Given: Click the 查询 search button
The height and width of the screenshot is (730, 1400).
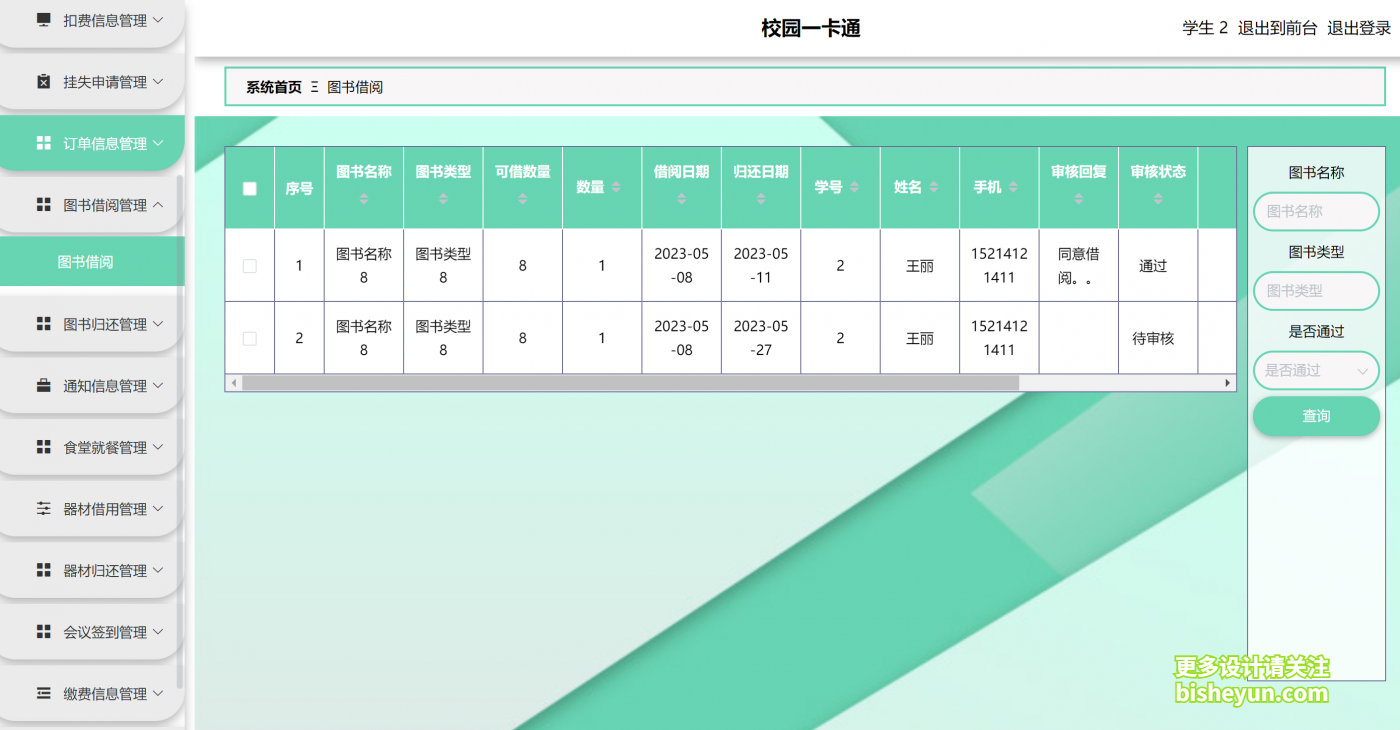Looking at the screenshot, I should tap(1316, 416).
